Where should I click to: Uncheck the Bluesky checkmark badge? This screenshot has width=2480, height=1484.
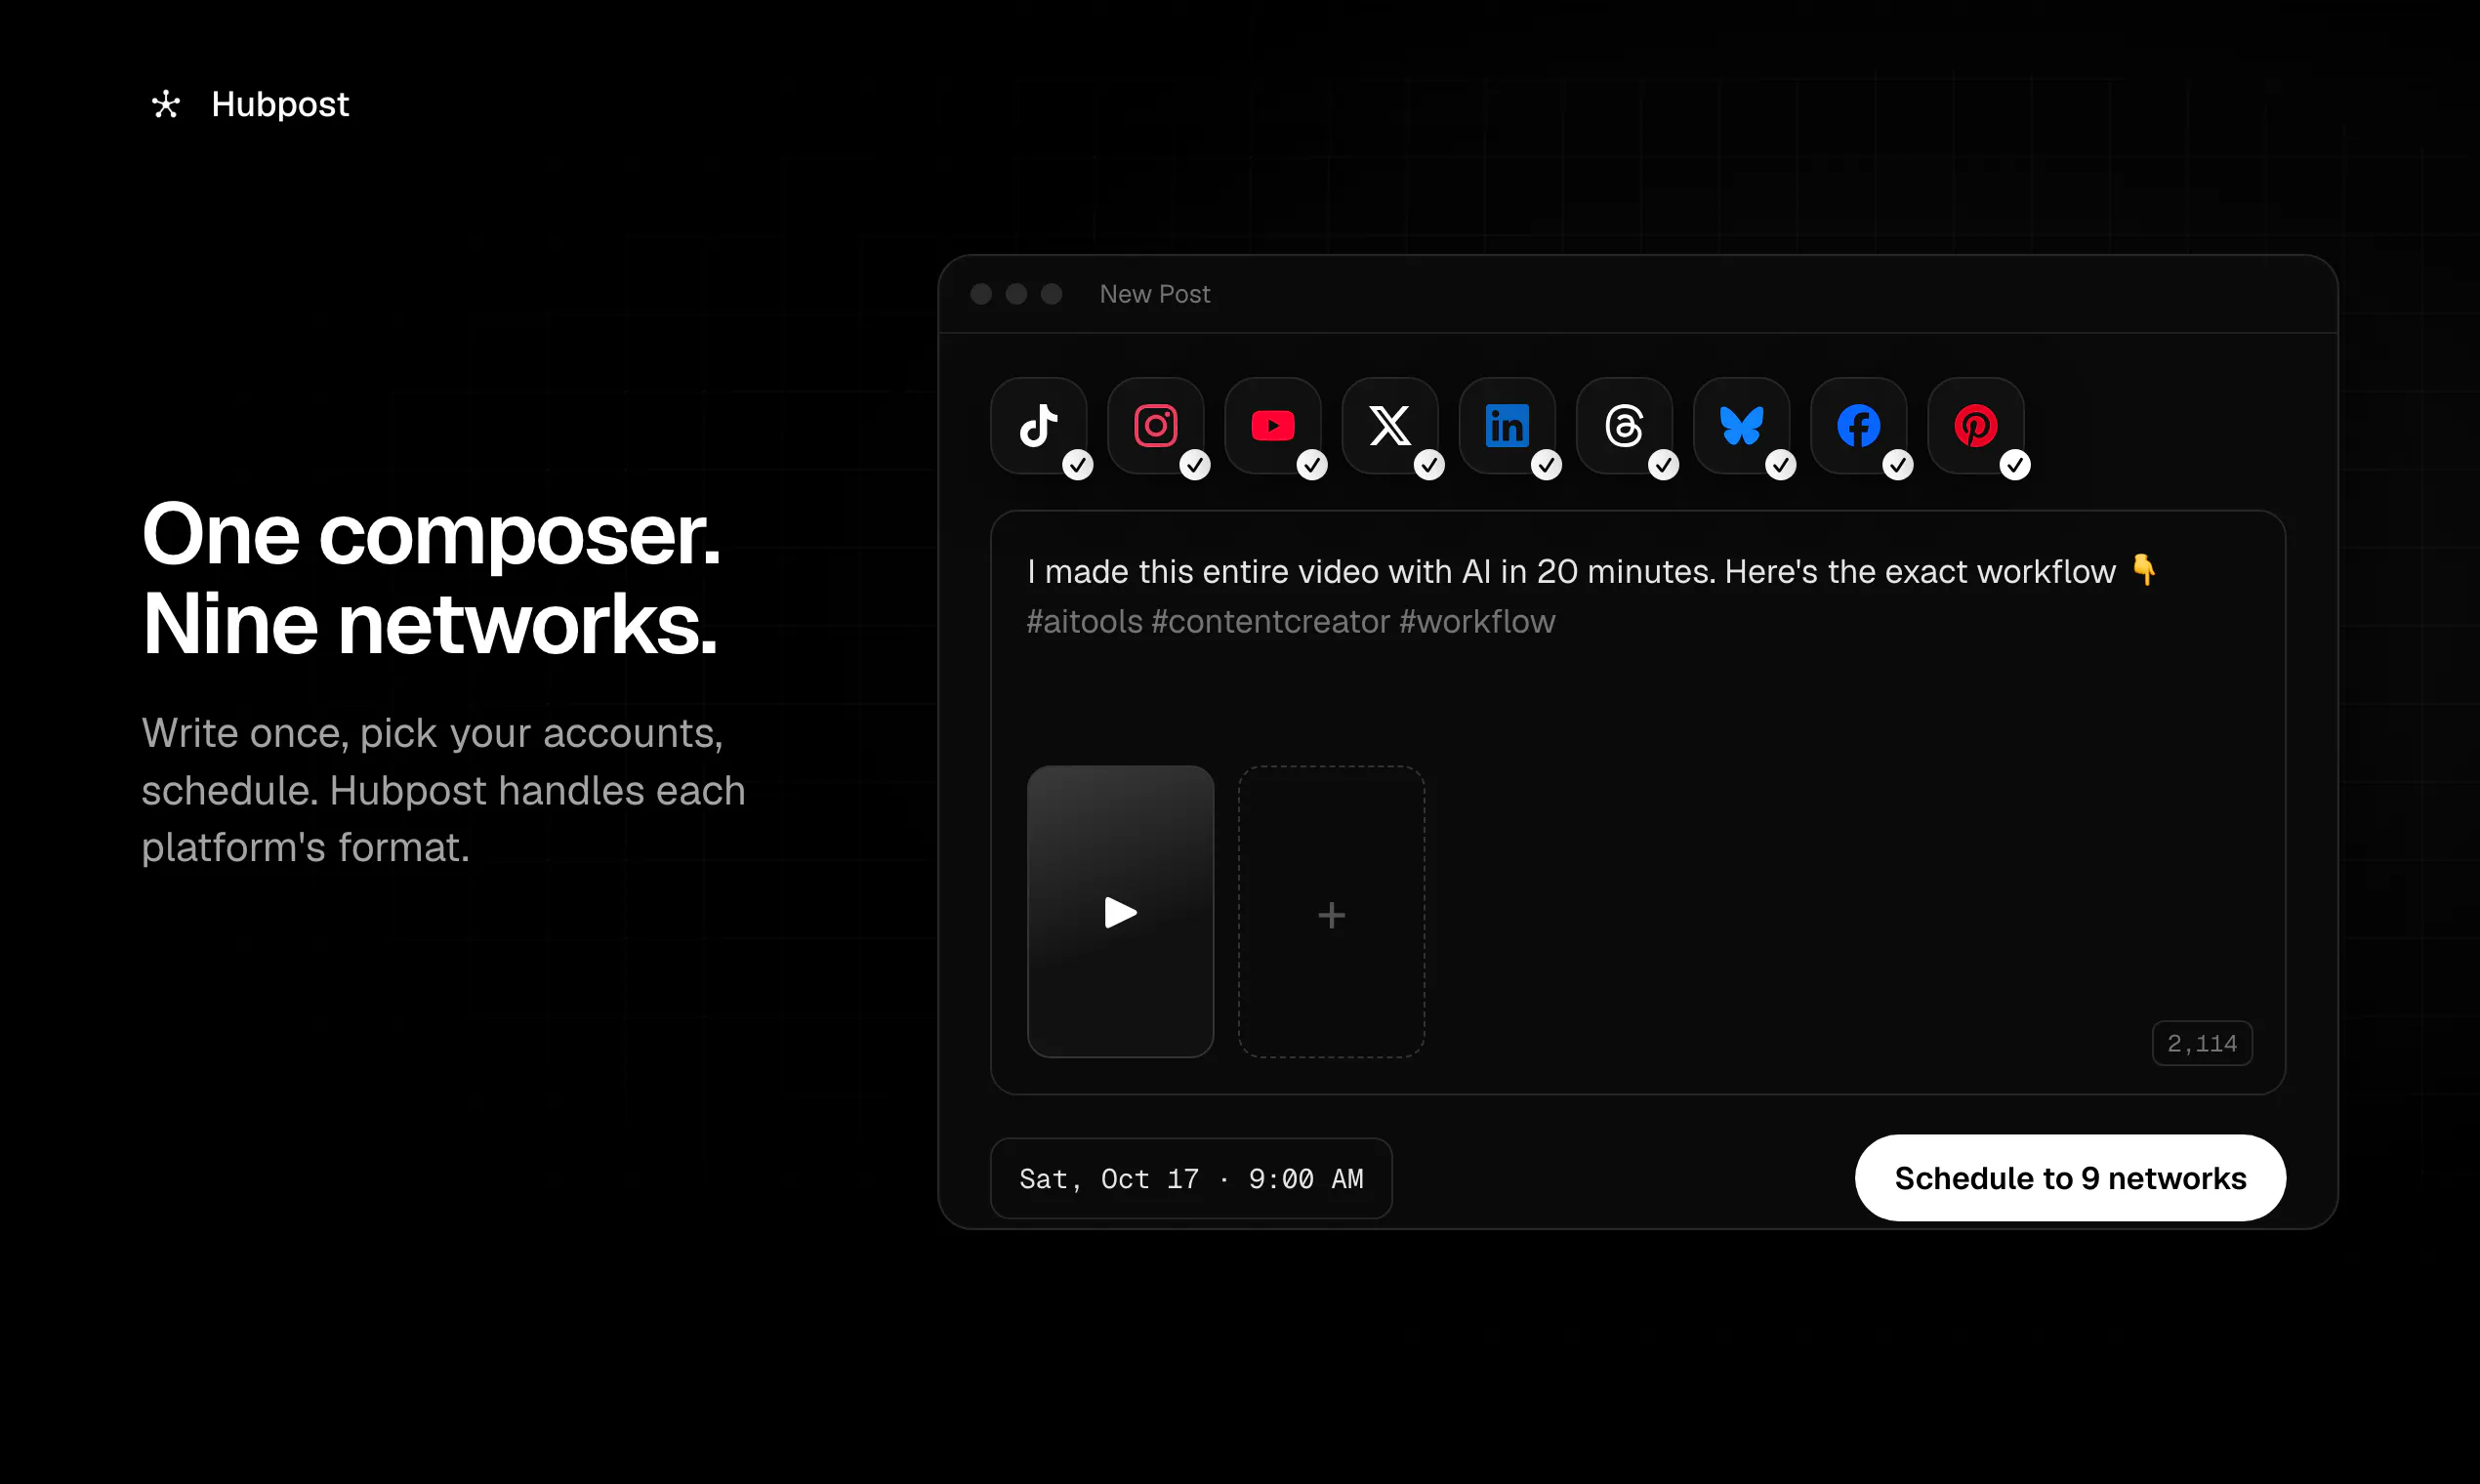(x=1780, y=465)
